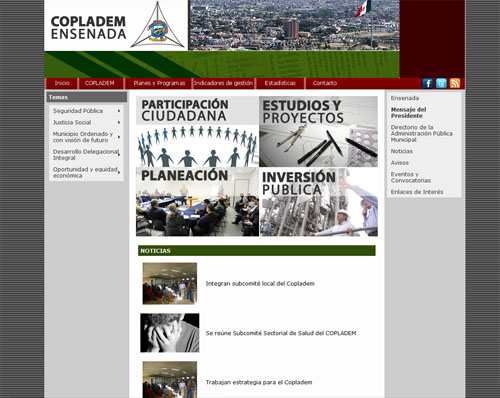Image resolution: width=500 pixels, height=398 pixels.
Task: Click the Temas panel header
Action: click(87, 97)
